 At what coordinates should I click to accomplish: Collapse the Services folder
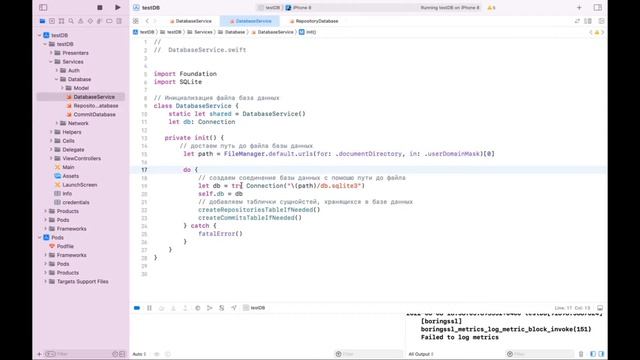tap(51, 62)
